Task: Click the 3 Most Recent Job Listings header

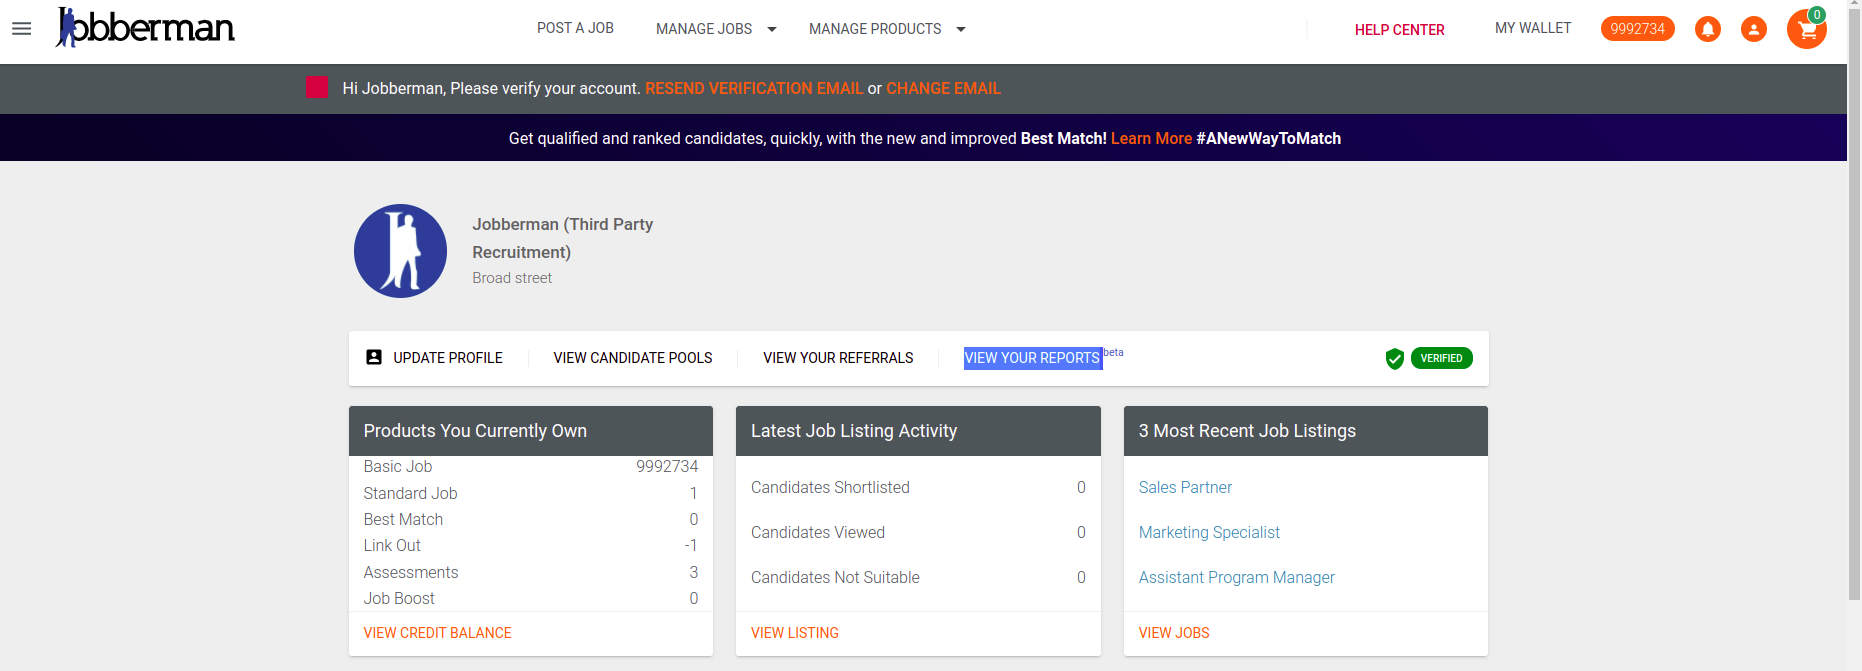Action: [1306, 431]
